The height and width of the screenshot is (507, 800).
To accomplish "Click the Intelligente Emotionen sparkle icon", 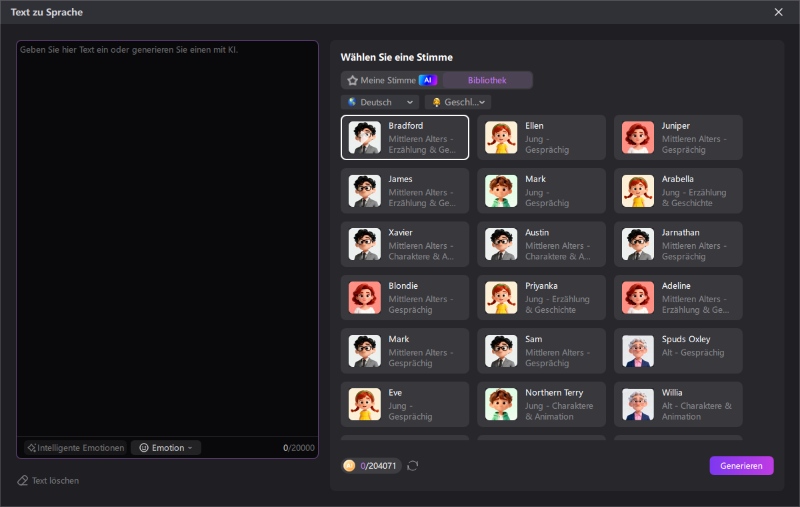I will 32,448.
